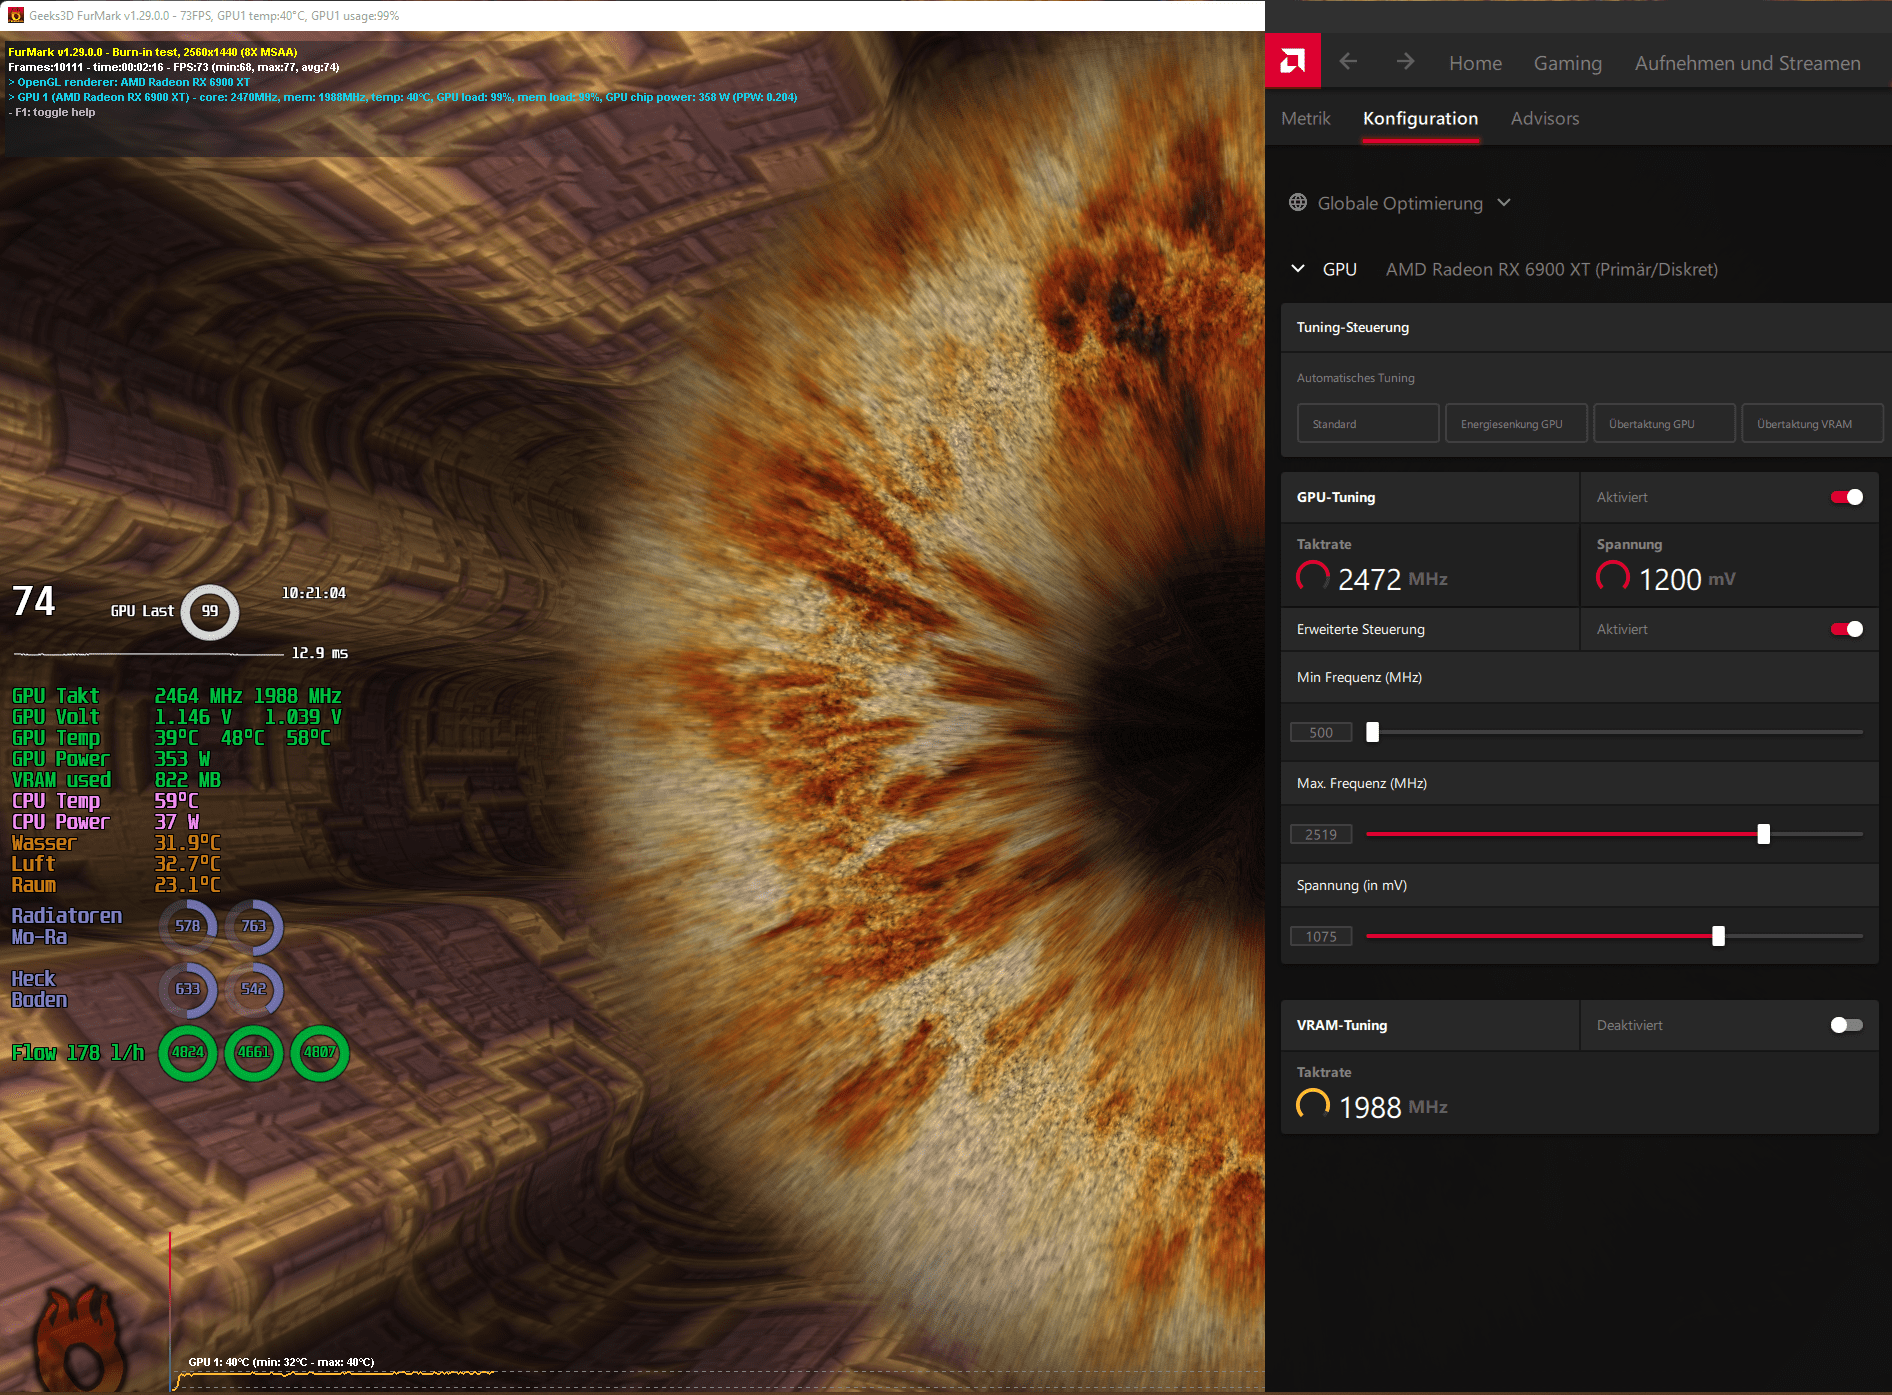
Task: Click the Max. Frequenz slider handle
Action: tap(1764, 834)
